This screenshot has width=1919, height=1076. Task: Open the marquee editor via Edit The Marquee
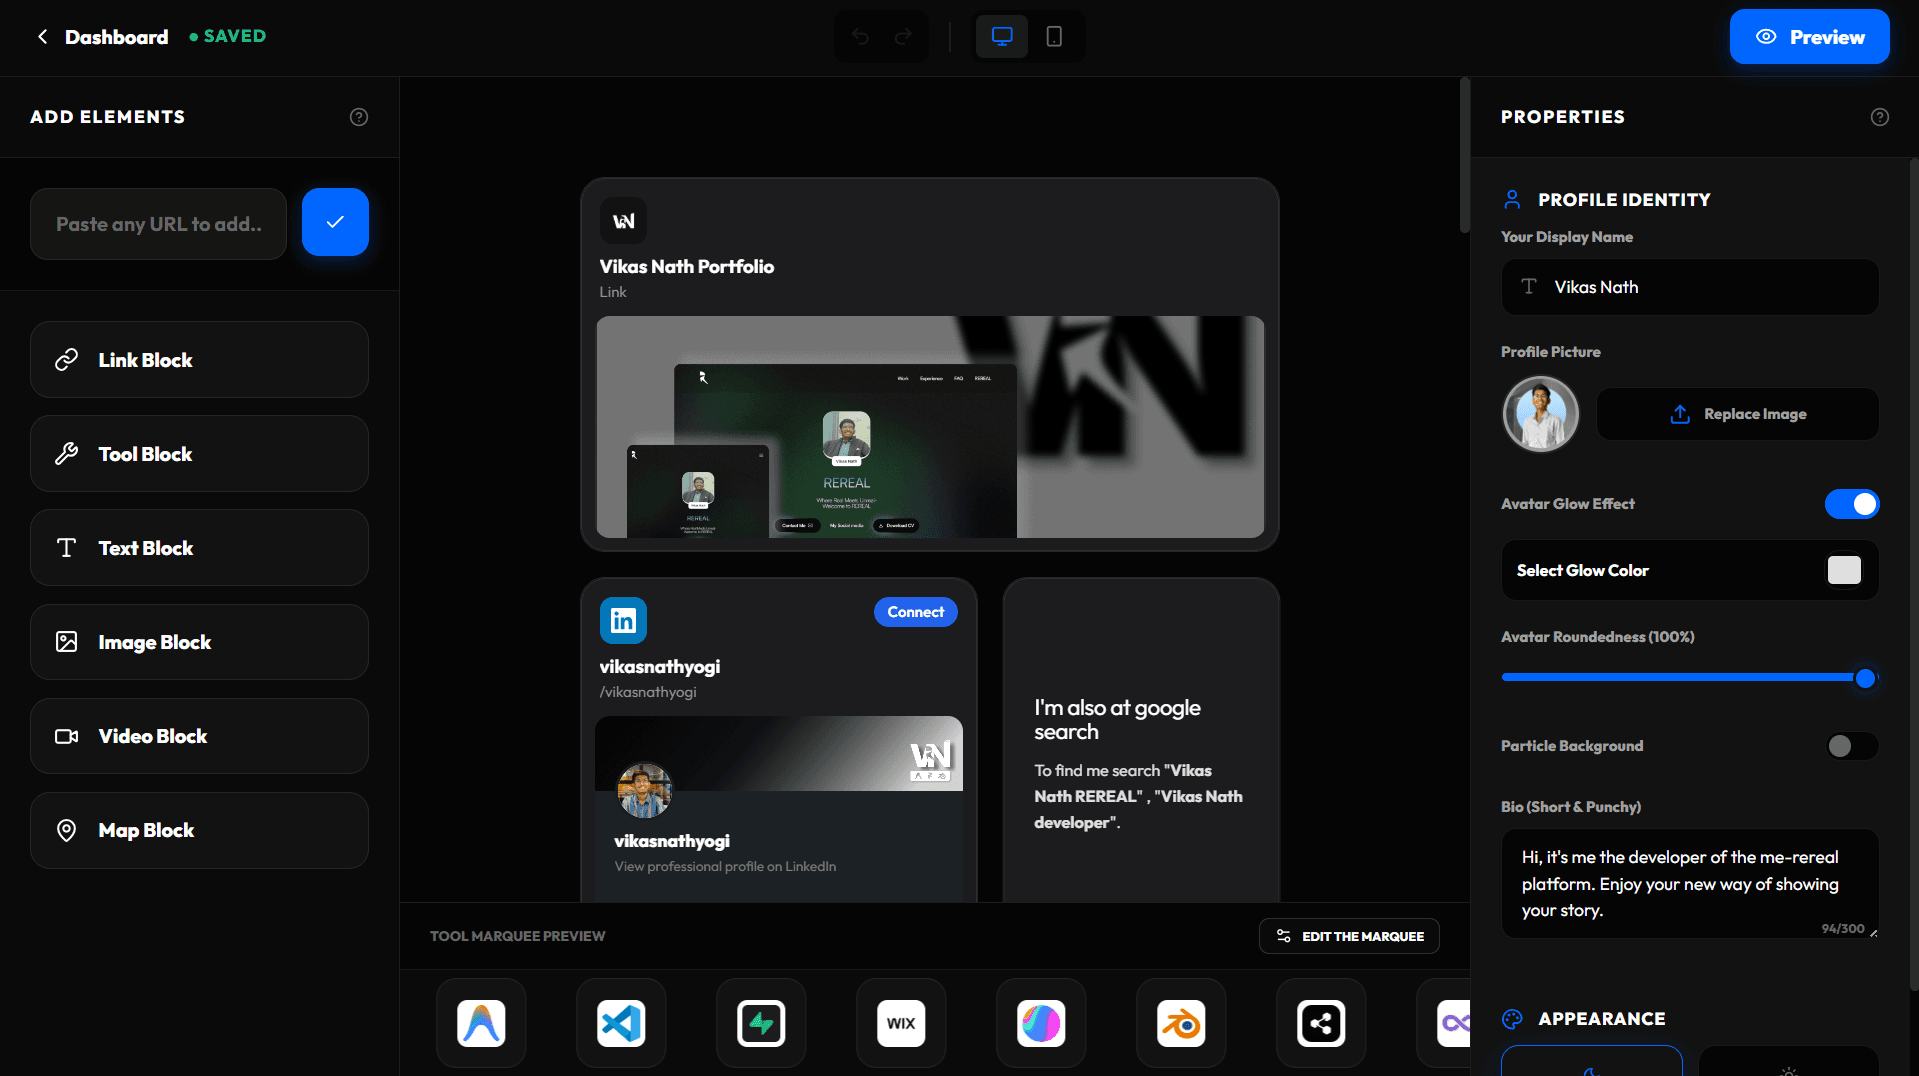point(1349,936)
